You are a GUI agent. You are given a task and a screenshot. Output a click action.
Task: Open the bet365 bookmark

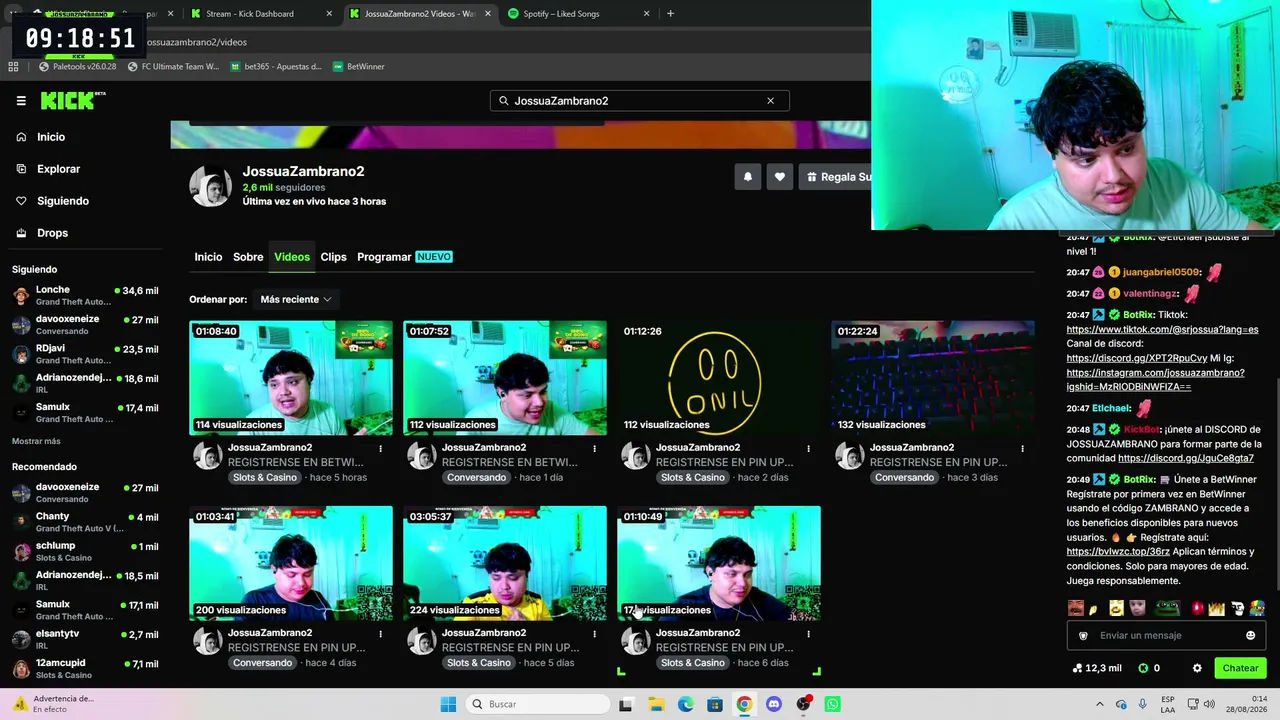click(x=276, y=67)
